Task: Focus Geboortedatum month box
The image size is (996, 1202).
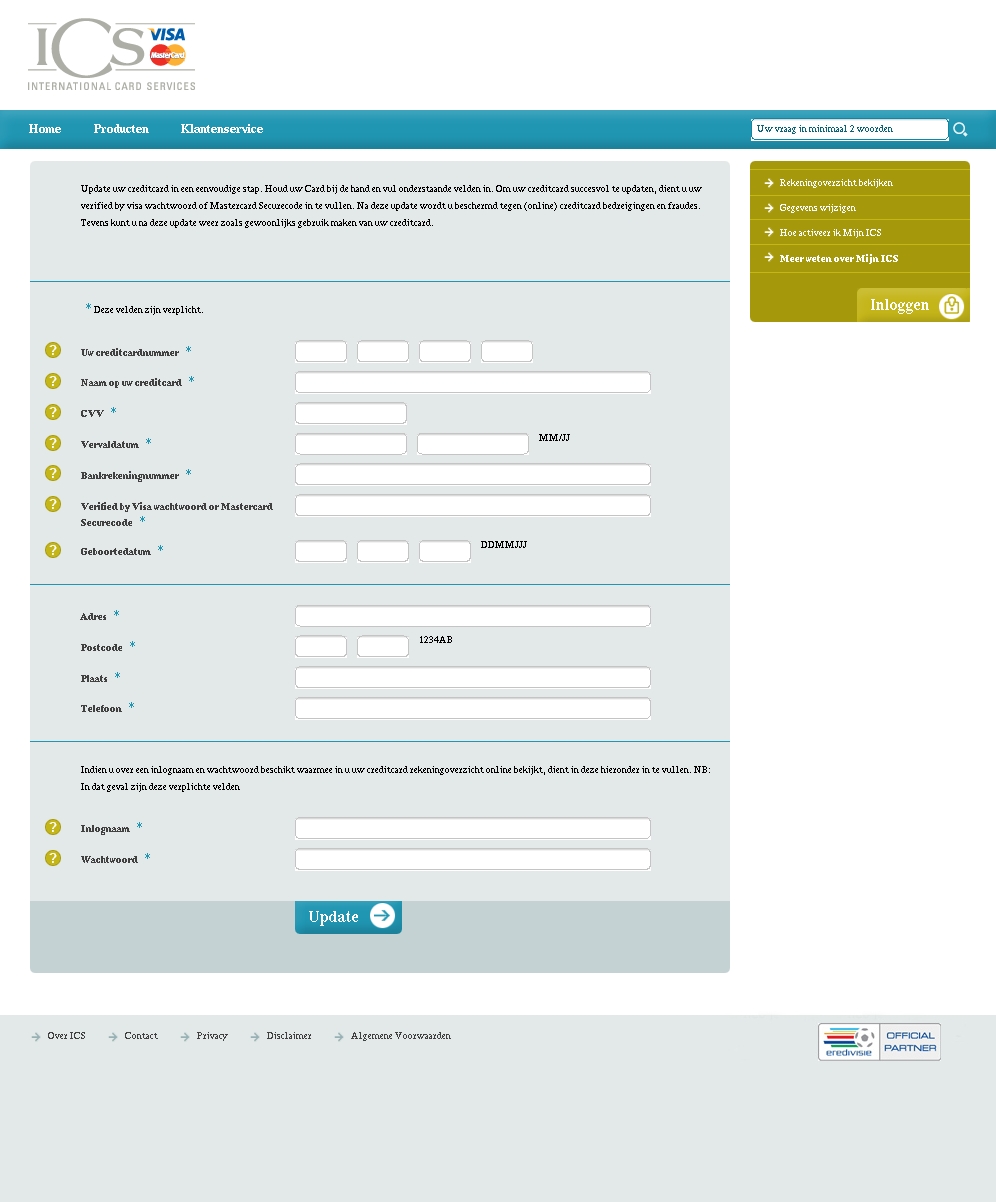Action: pos(383,551)
